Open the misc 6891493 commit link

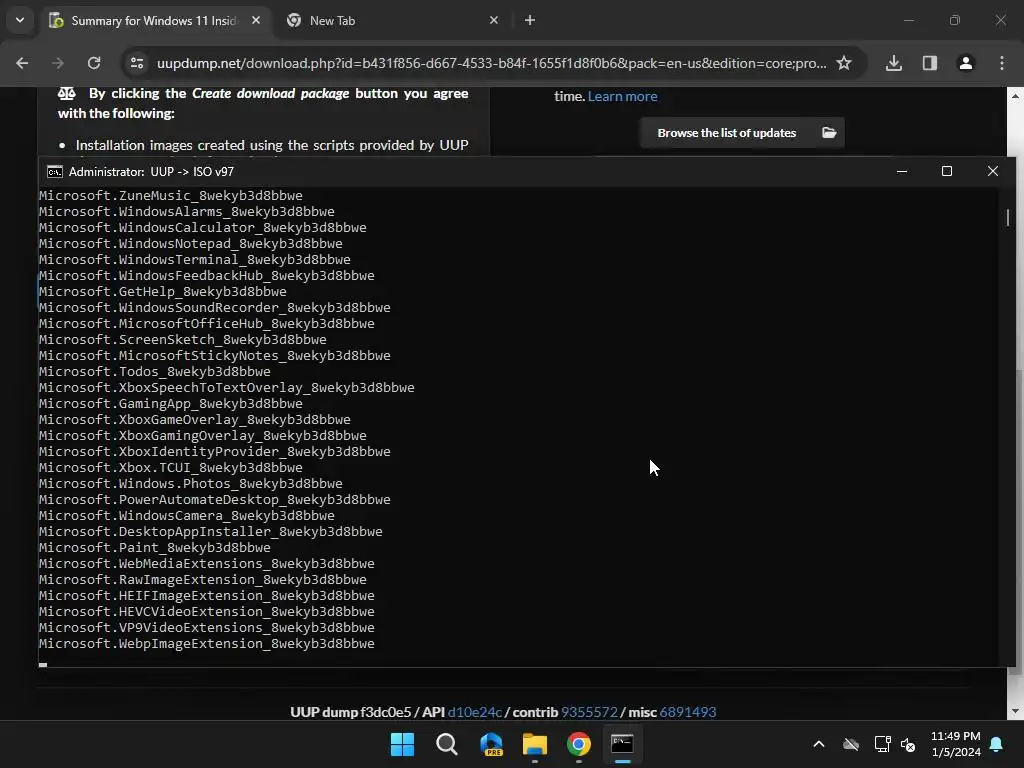(688, 712)
